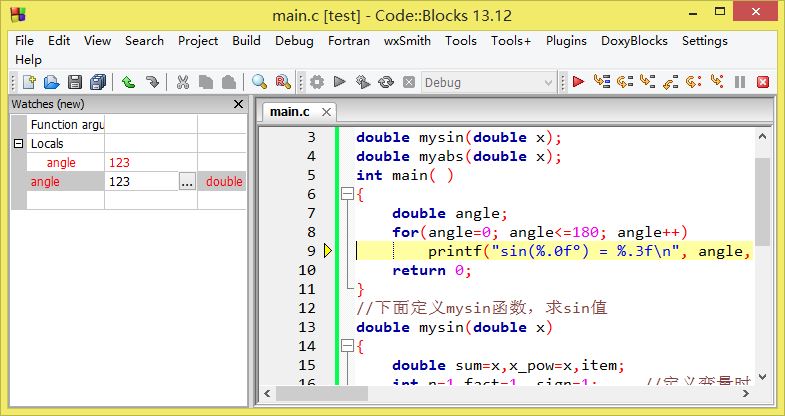Click the Save all files icon
This screenshot has height=416, width=785.
[98, 82]
